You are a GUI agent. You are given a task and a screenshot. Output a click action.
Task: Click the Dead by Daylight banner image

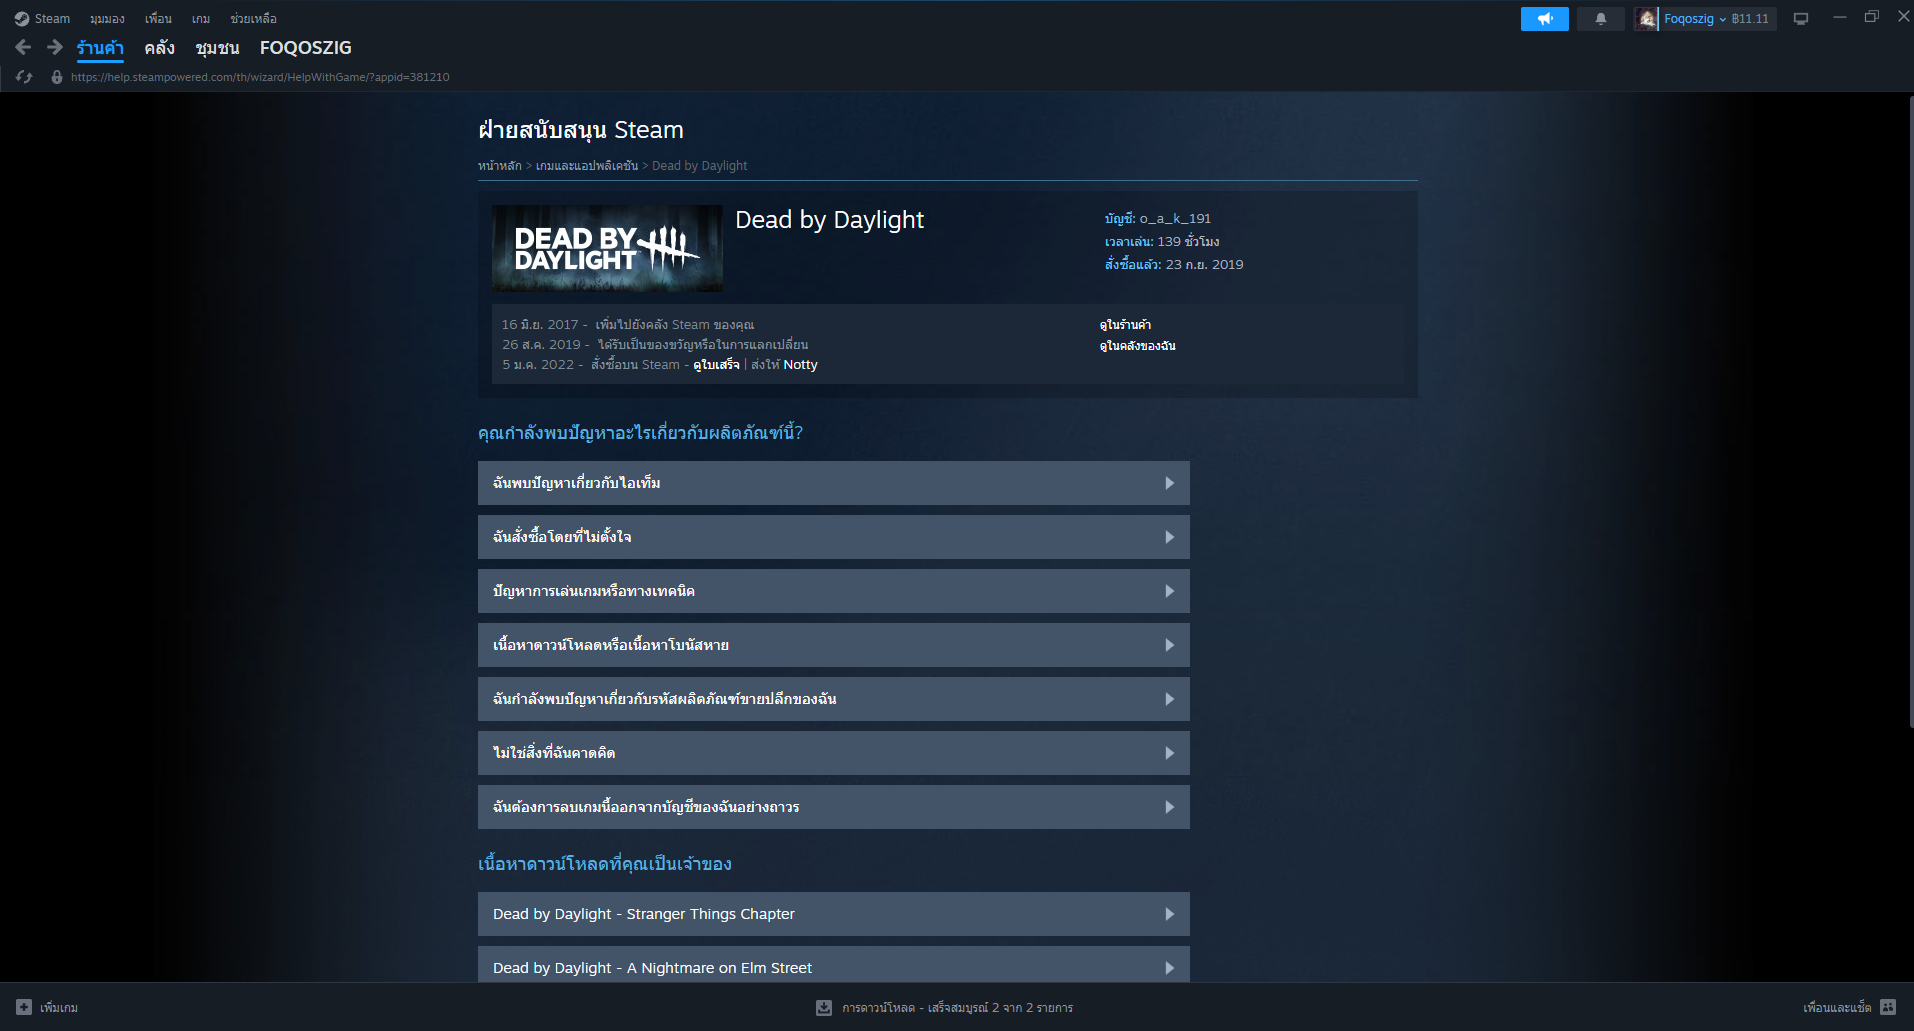pos(607,248)
